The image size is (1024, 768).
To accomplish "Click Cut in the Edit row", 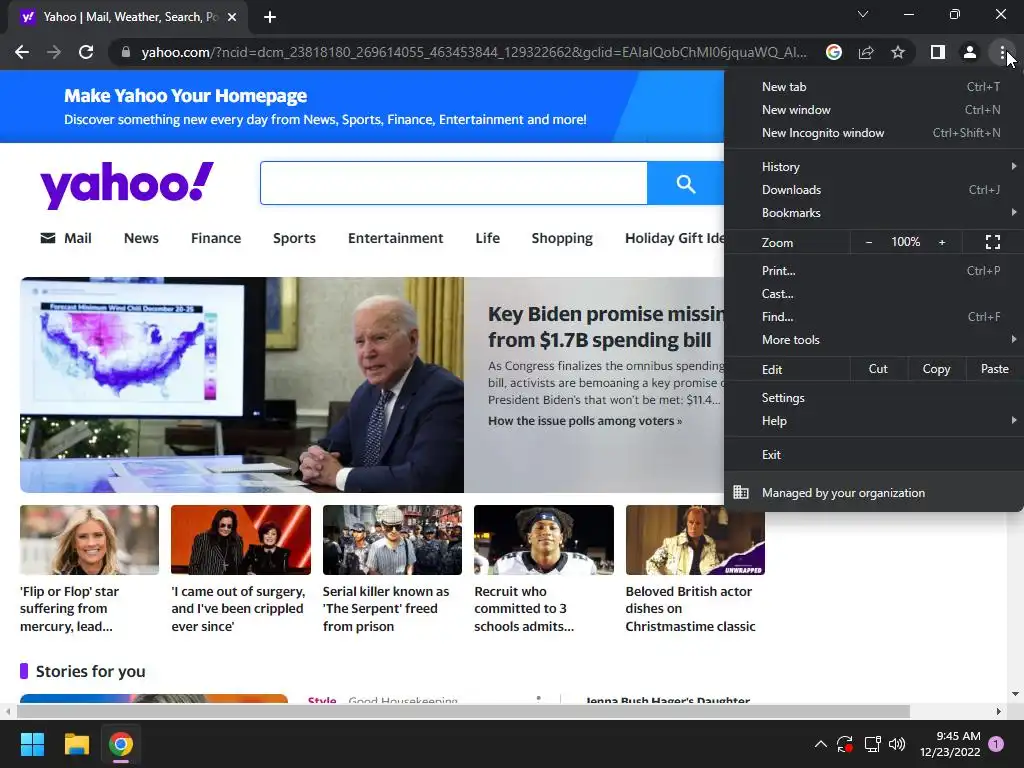I will point(878,369).
